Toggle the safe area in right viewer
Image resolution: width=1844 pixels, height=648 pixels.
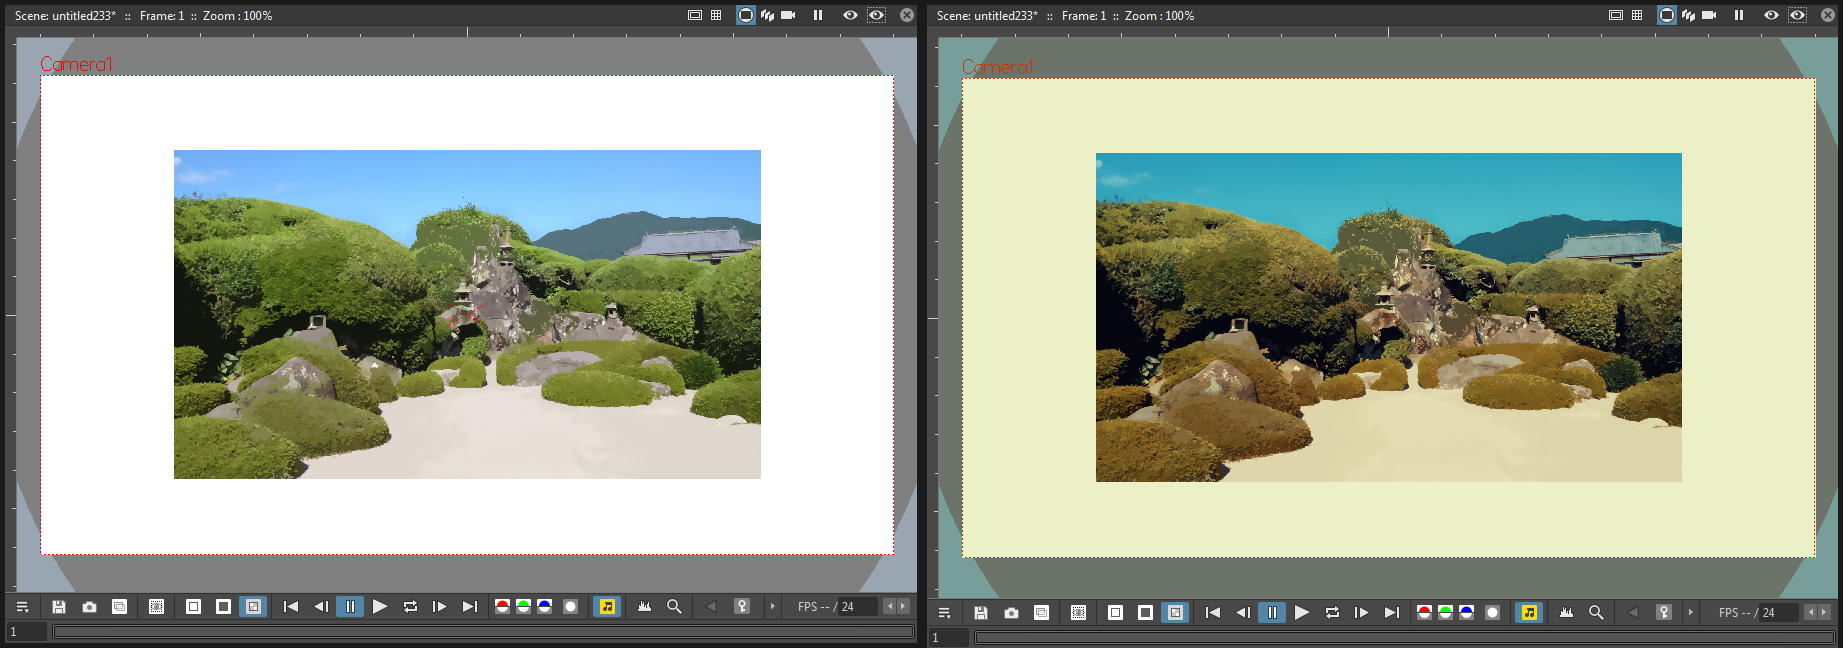1615,15
